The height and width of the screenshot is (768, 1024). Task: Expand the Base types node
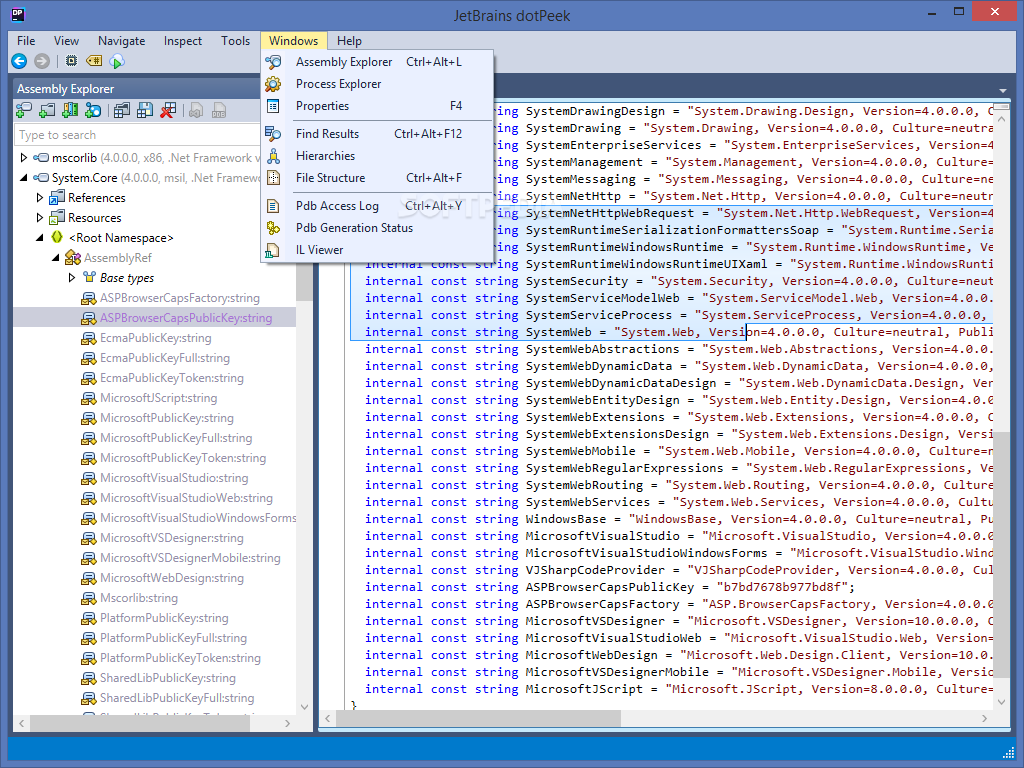(x=72, y=278)
